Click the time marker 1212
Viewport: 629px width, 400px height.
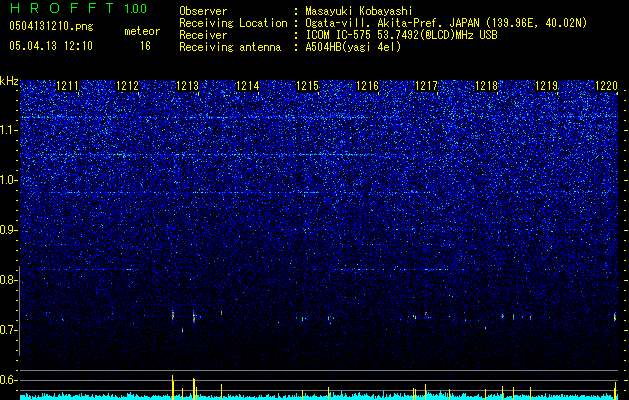[127, 85]
